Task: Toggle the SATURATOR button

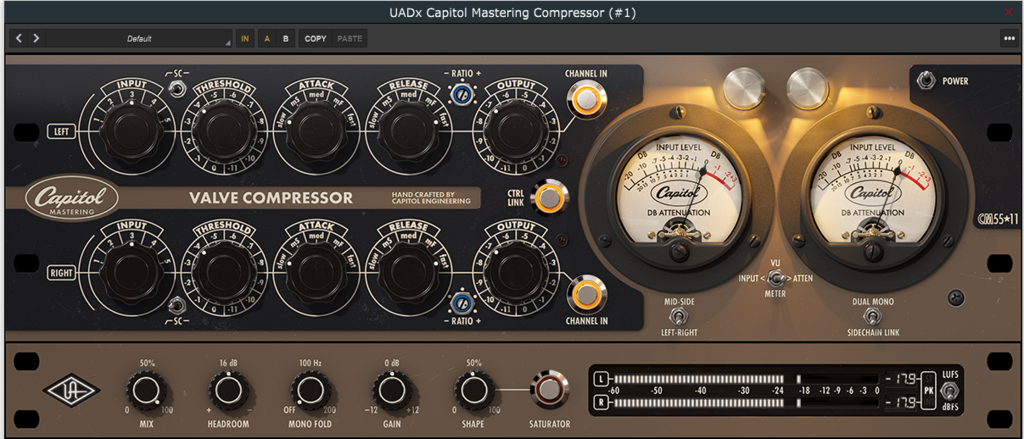Action: [x=549, y=390]
